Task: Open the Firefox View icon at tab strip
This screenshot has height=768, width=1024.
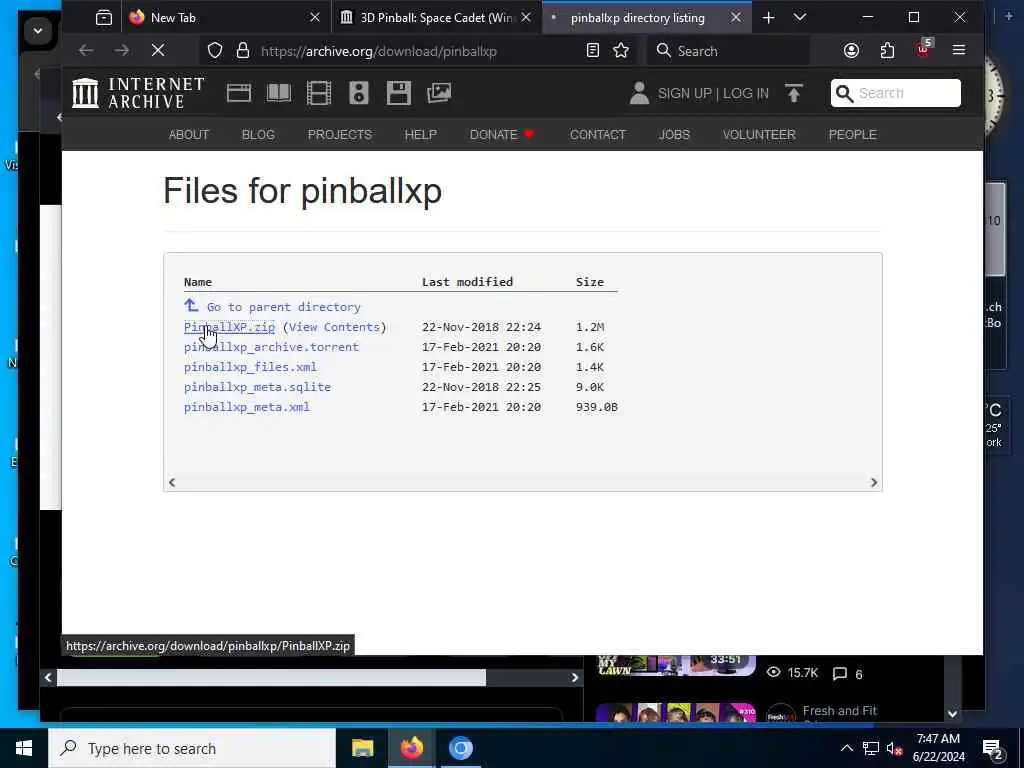Action: click(104, 18)
